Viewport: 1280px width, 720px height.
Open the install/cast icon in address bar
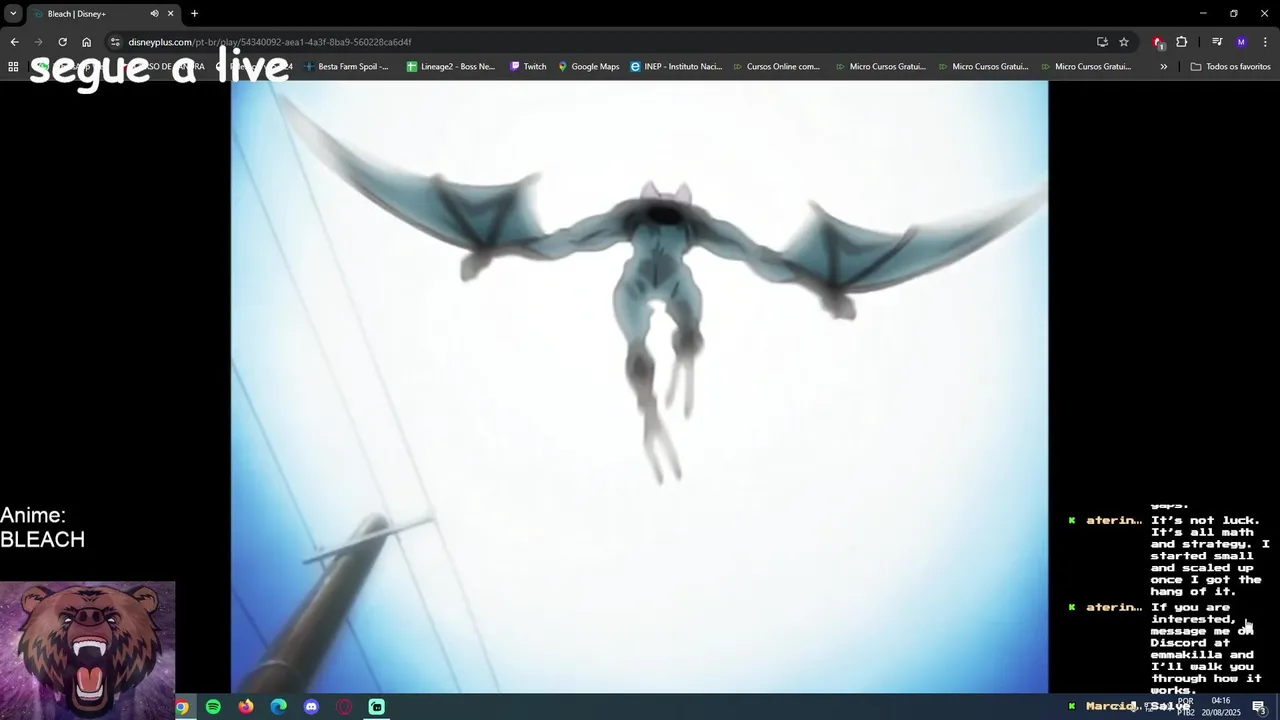pos(1102,42)
